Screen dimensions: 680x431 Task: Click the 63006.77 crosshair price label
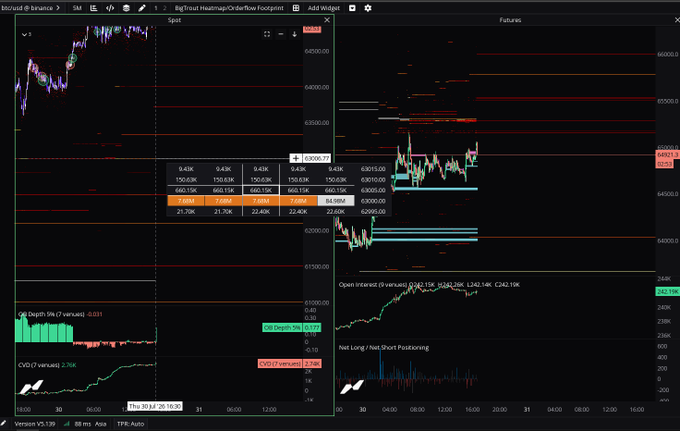coord(317,158)
